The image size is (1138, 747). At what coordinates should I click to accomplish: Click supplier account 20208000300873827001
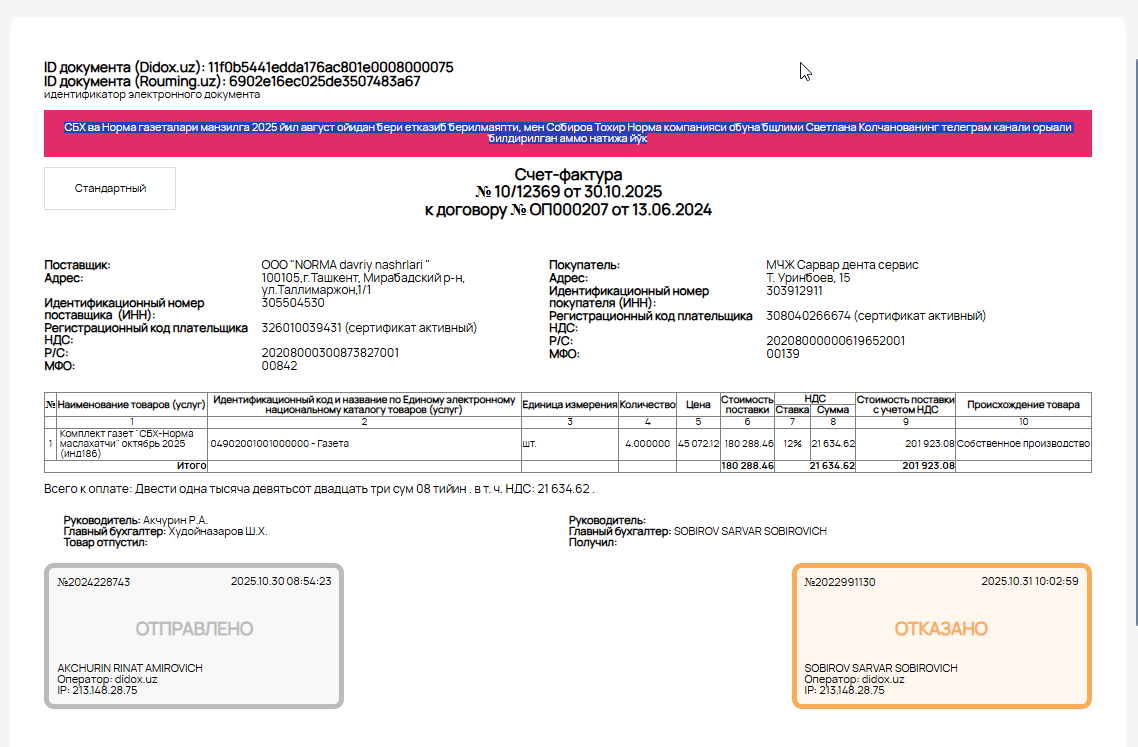point(330,353)
